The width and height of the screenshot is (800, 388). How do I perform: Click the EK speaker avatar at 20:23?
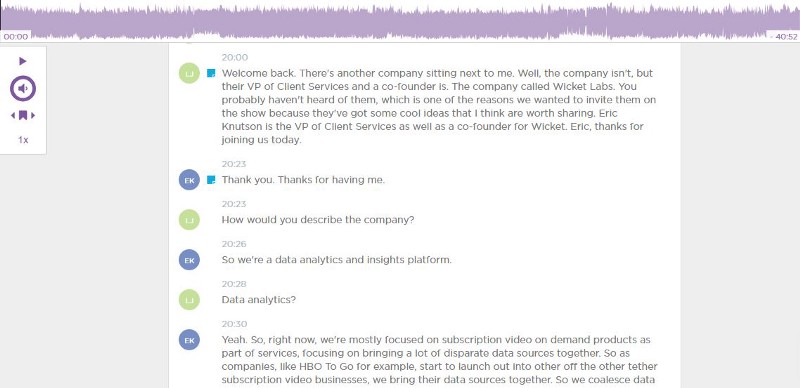189,180
